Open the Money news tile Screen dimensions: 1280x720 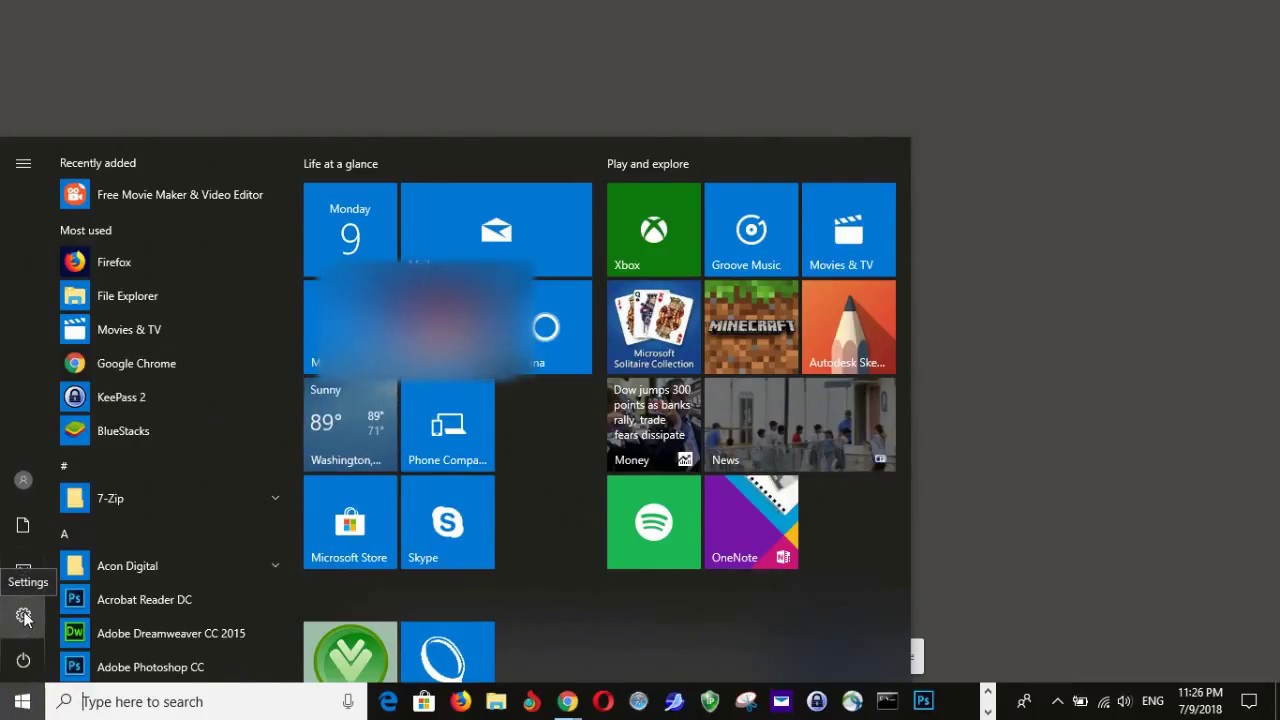point(654,425)
